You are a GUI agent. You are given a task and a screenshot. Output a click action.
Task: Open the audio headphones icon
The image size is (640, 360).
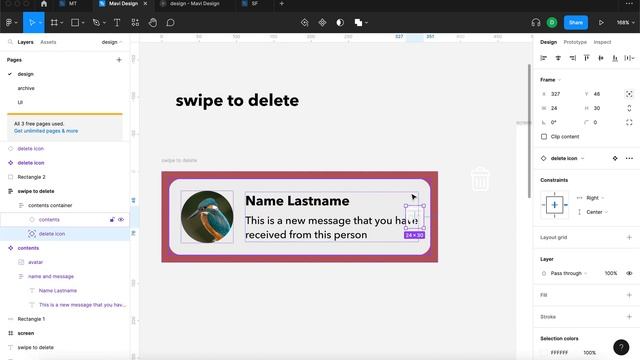tap(536, 22)
